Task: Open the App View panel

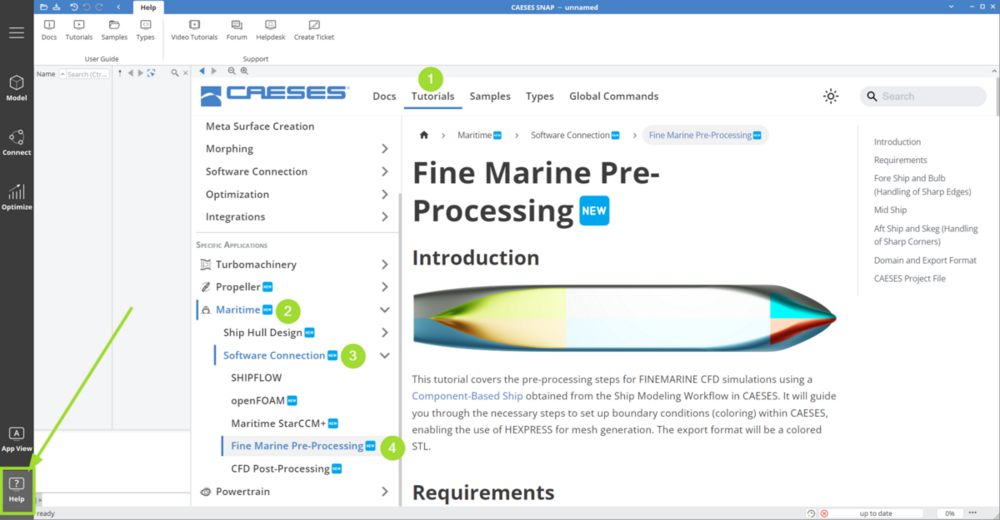Action: 17,440
